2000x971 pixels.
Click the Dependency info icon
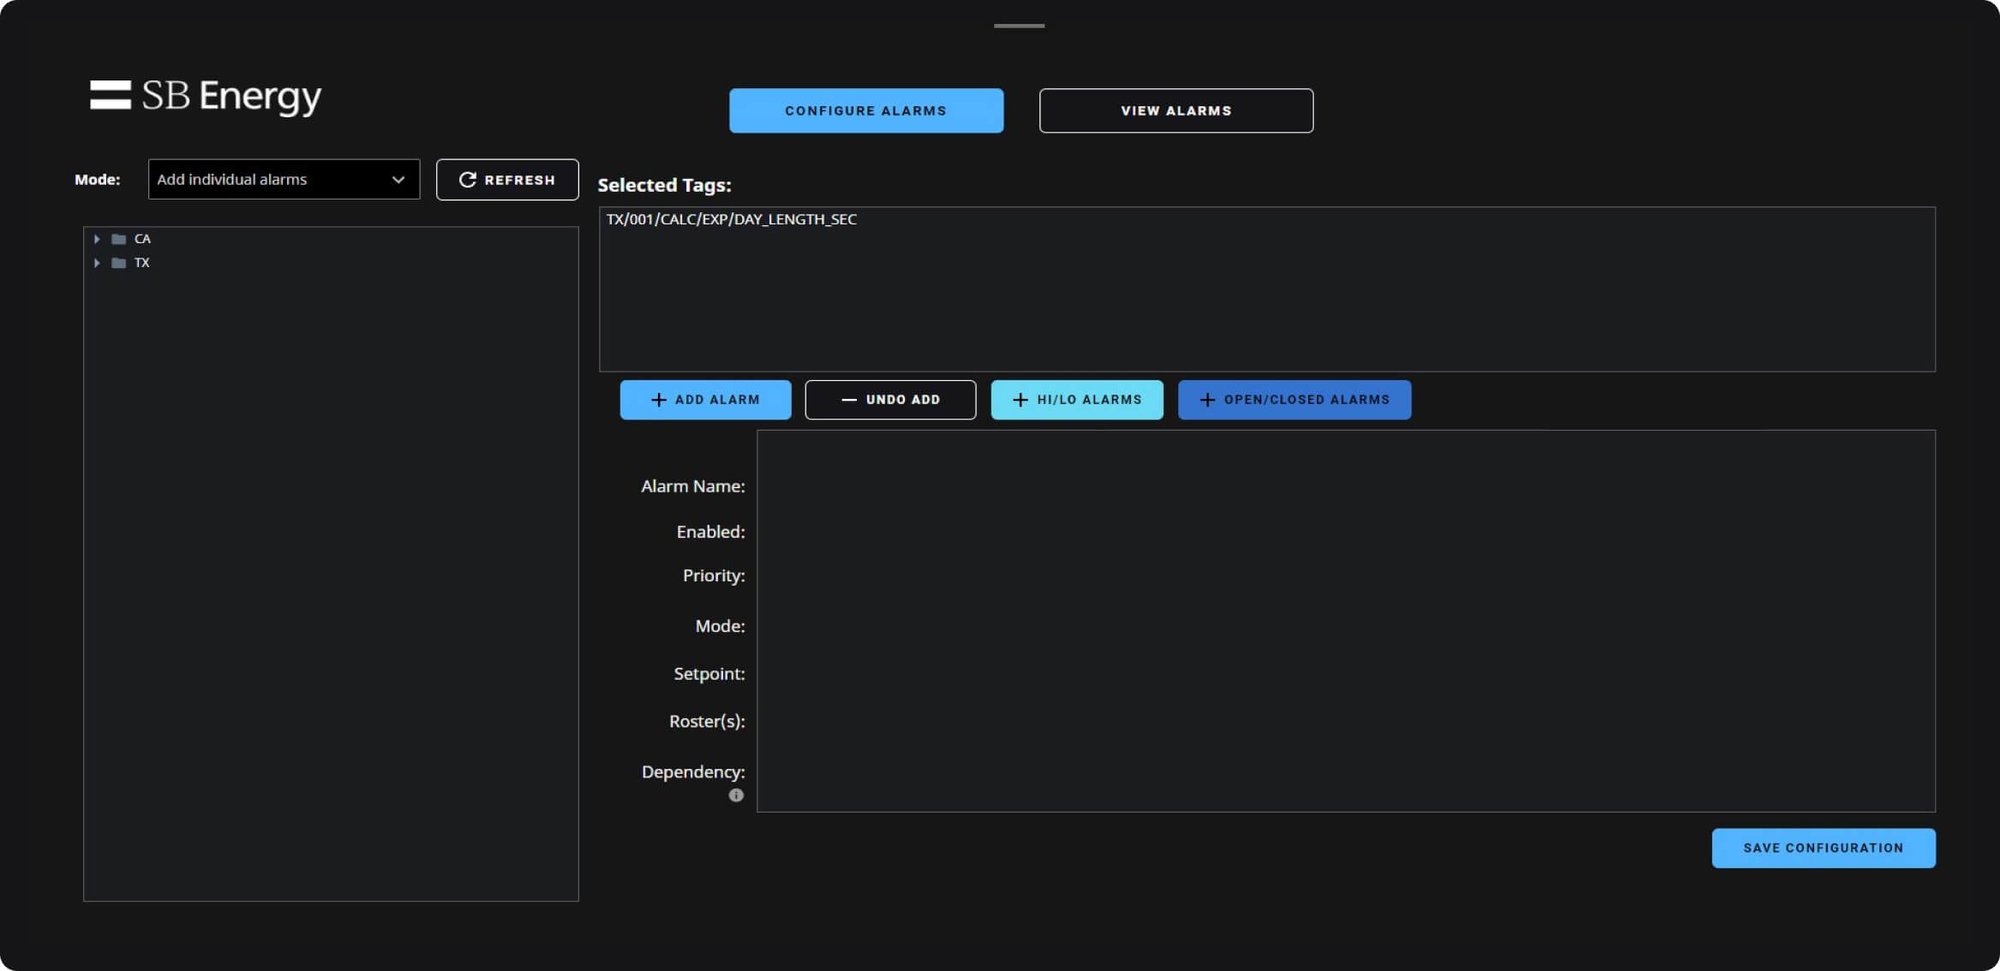point(736,795)
